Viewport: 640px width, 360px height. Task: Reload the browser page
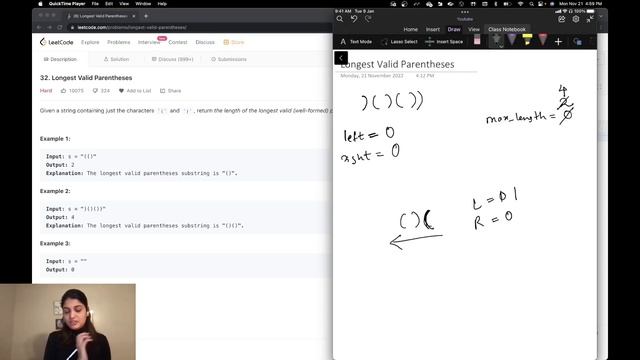pos(60,27)
